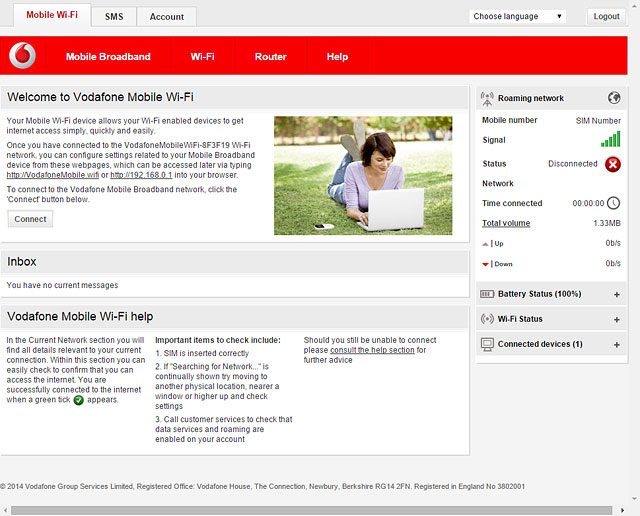Click the roaming network antenna icon
This screenshot has height=516, width=640.
click(x=487, y=98)
